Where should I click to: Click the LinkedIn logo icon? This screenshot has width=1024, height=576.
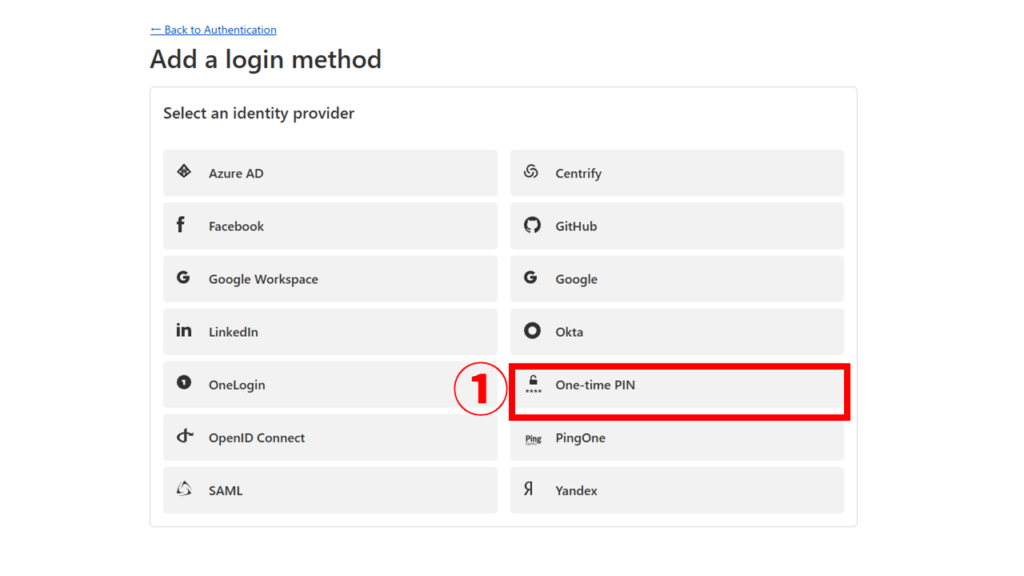coord(184,330)
